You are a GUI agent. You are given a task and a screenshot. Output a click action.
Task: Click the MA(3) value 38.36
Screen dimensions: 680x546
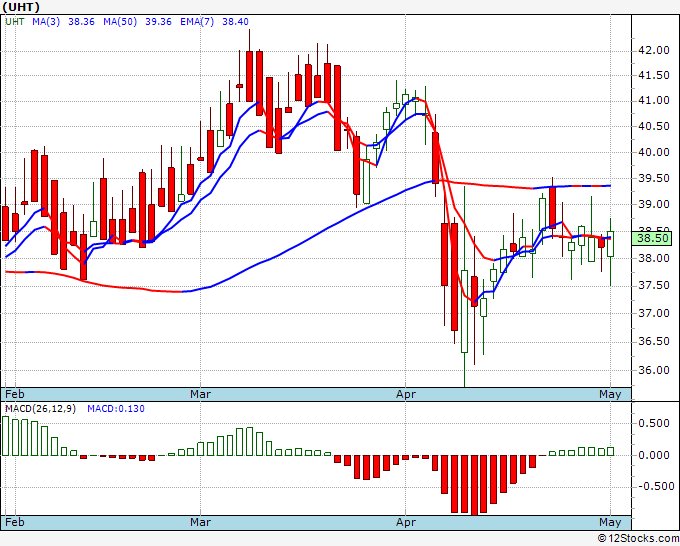[x=82, y=22]
